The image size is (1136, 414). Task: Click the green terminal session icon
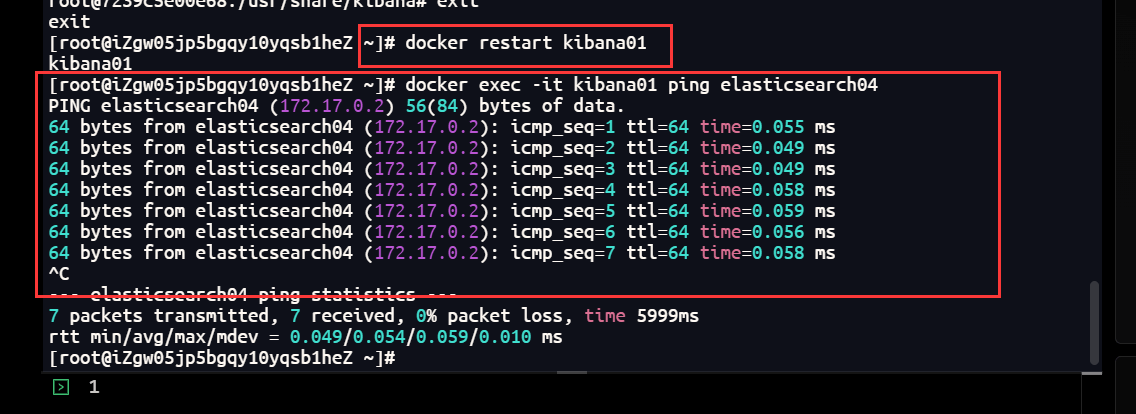point(62,388)
